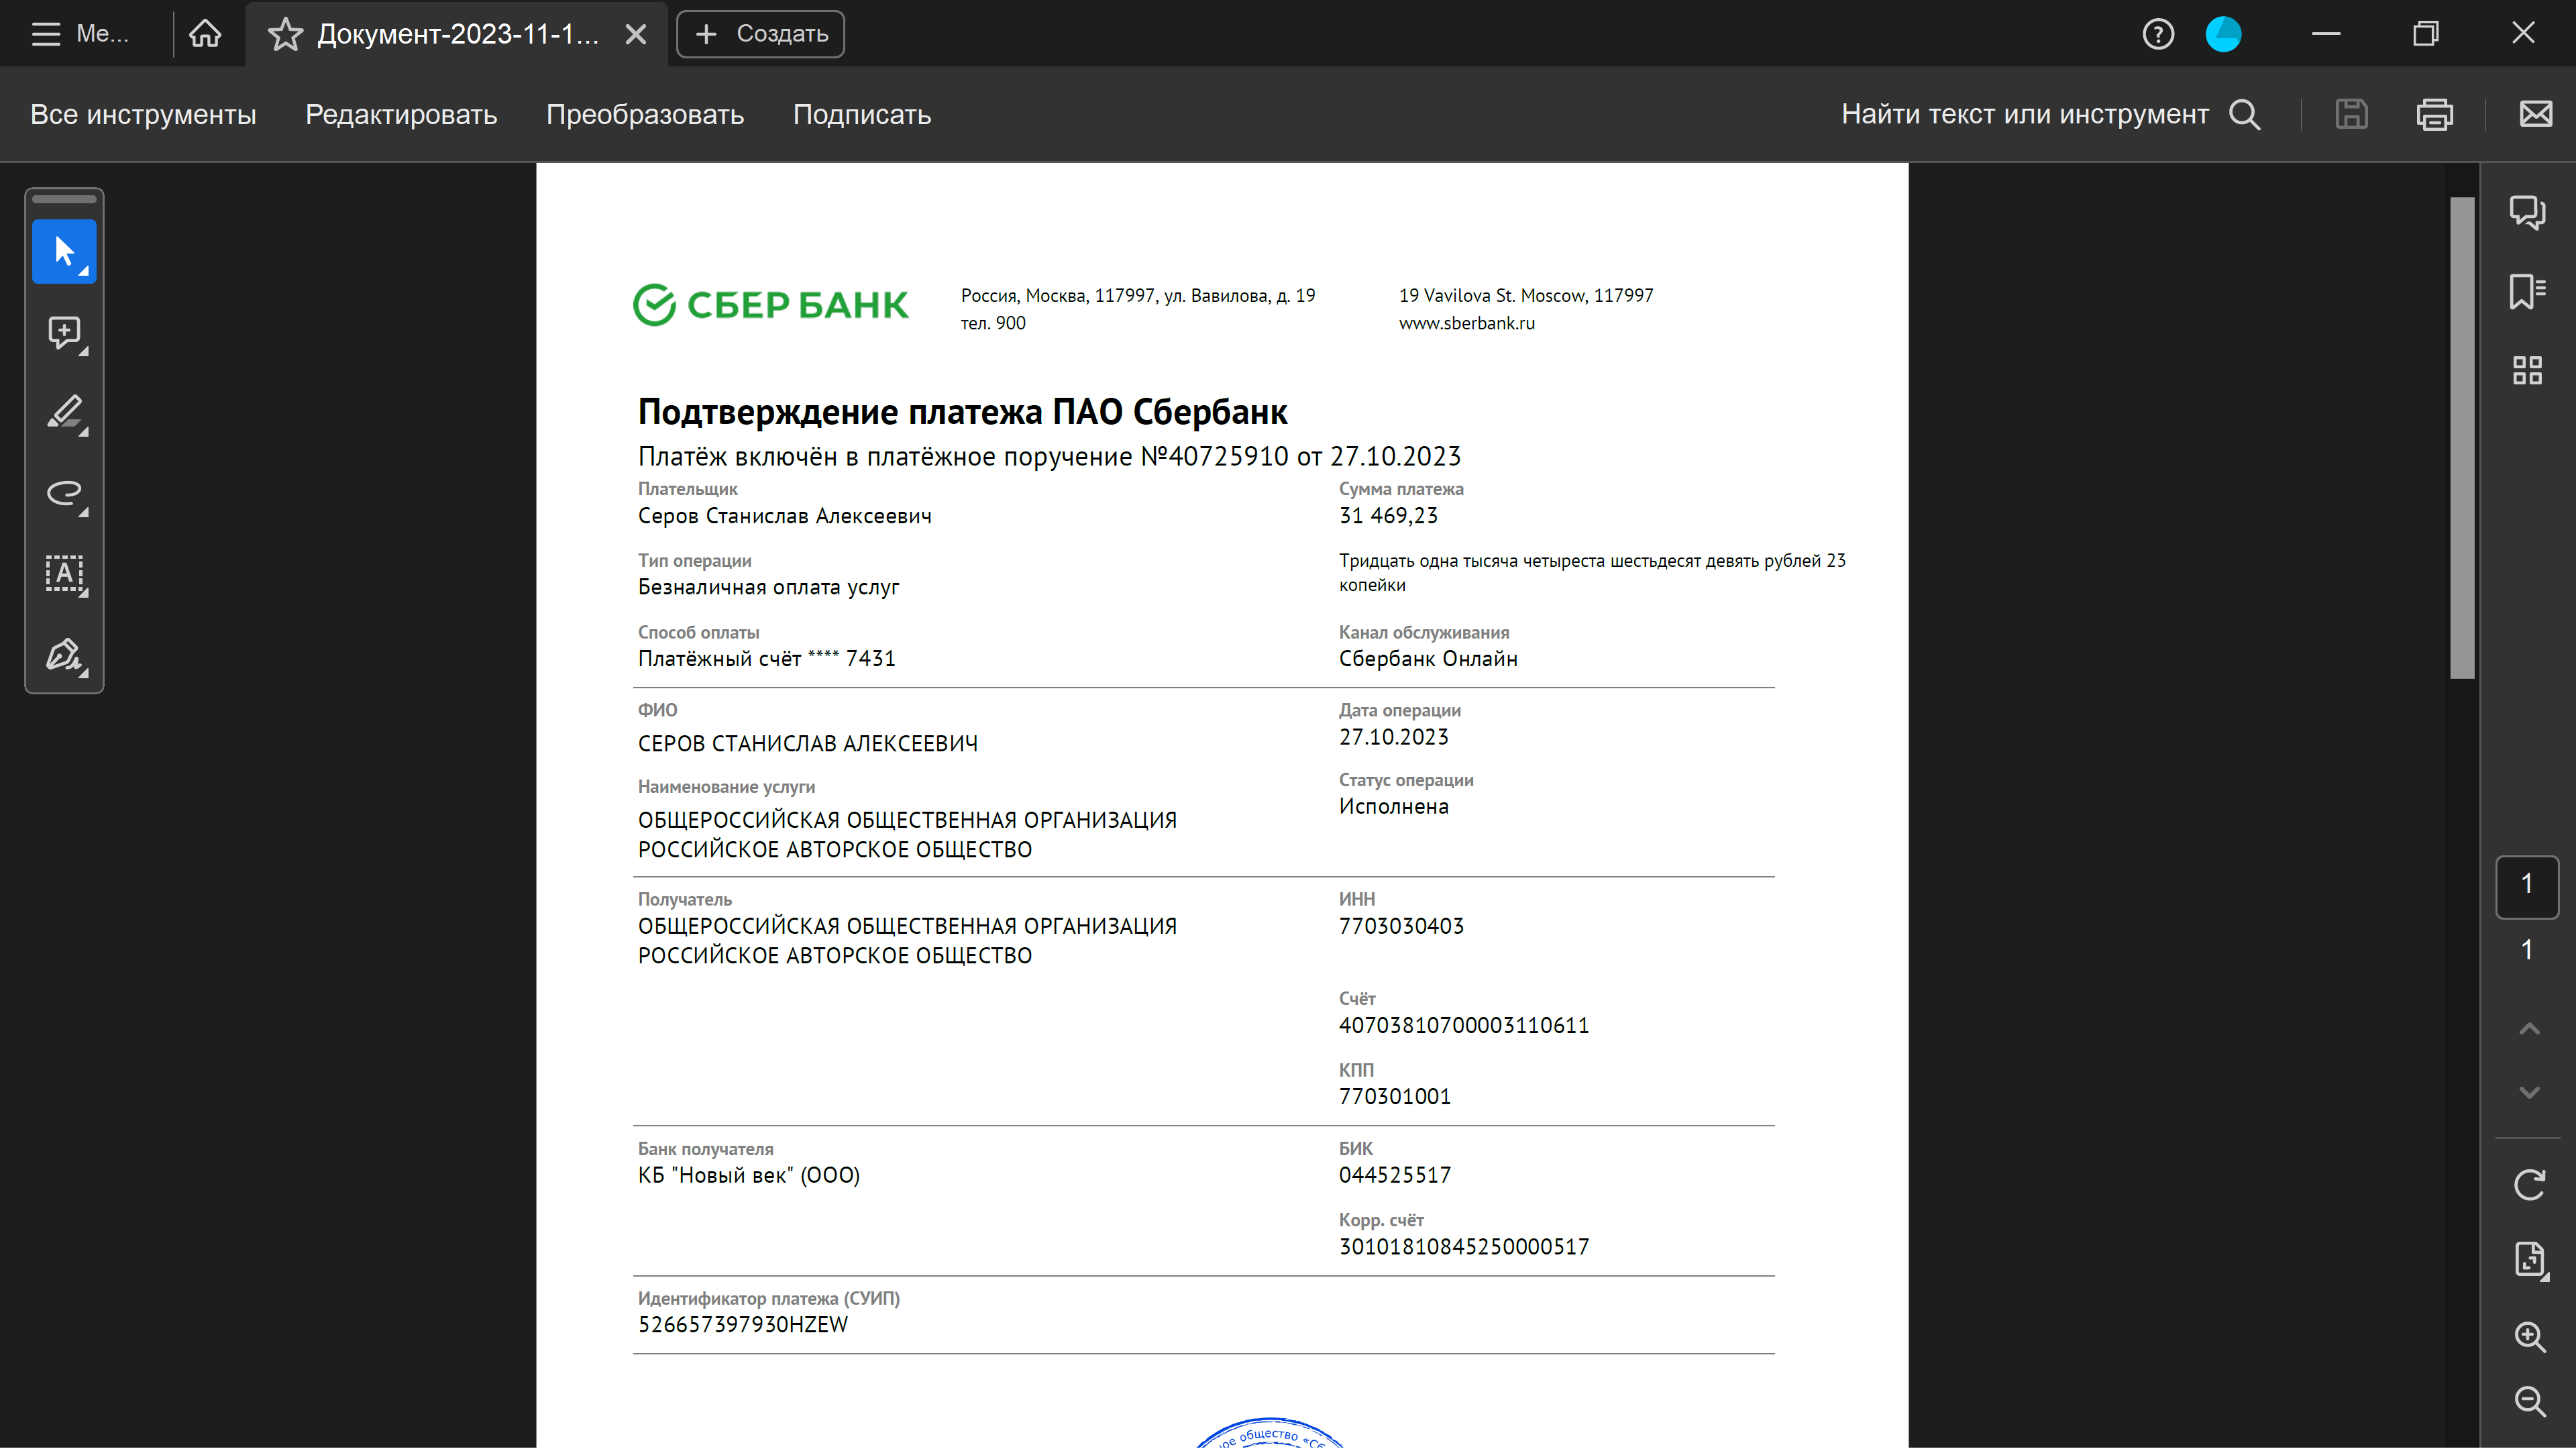Choose the freehand draw lasso tool
This screenshot has height=1449, width=2576.
point(64,493)
